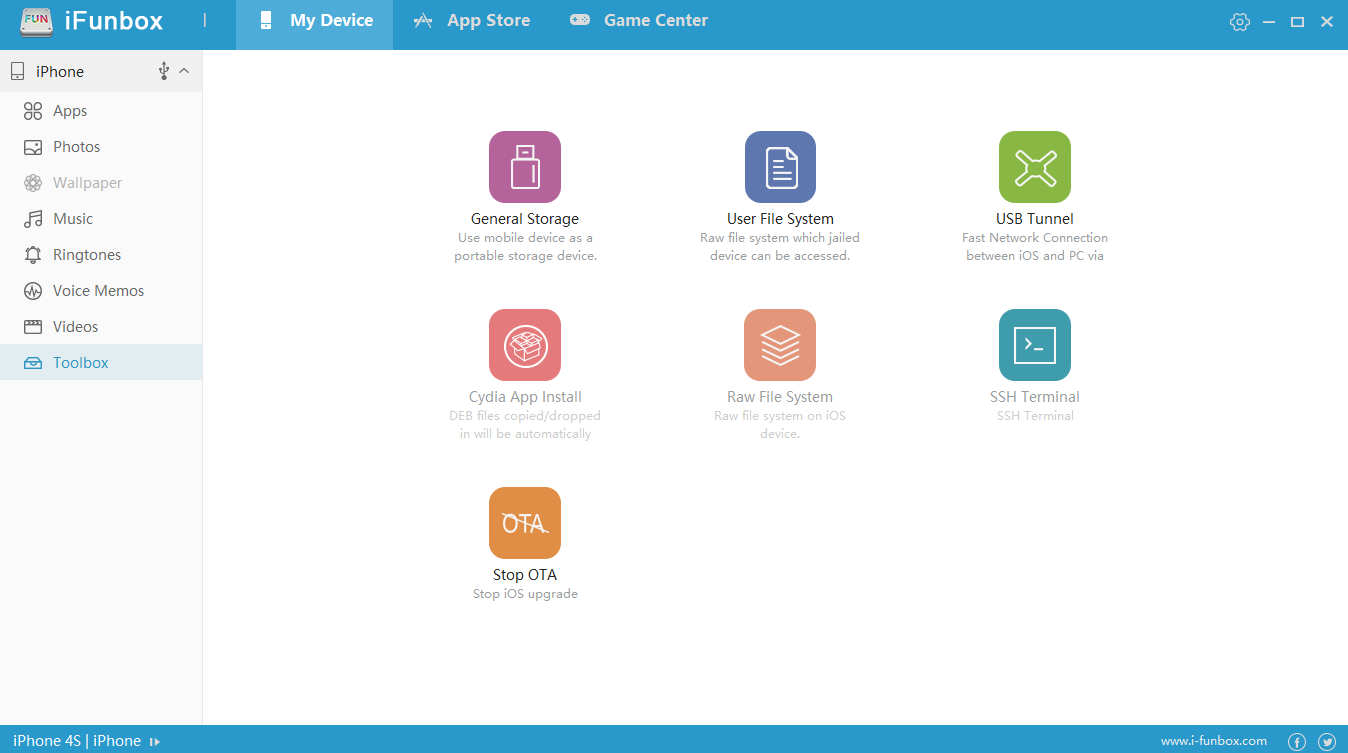The height and width of the screenshot is (753, 1348).
Task: Open the Raw File System icon
Action: pos(780,345)
